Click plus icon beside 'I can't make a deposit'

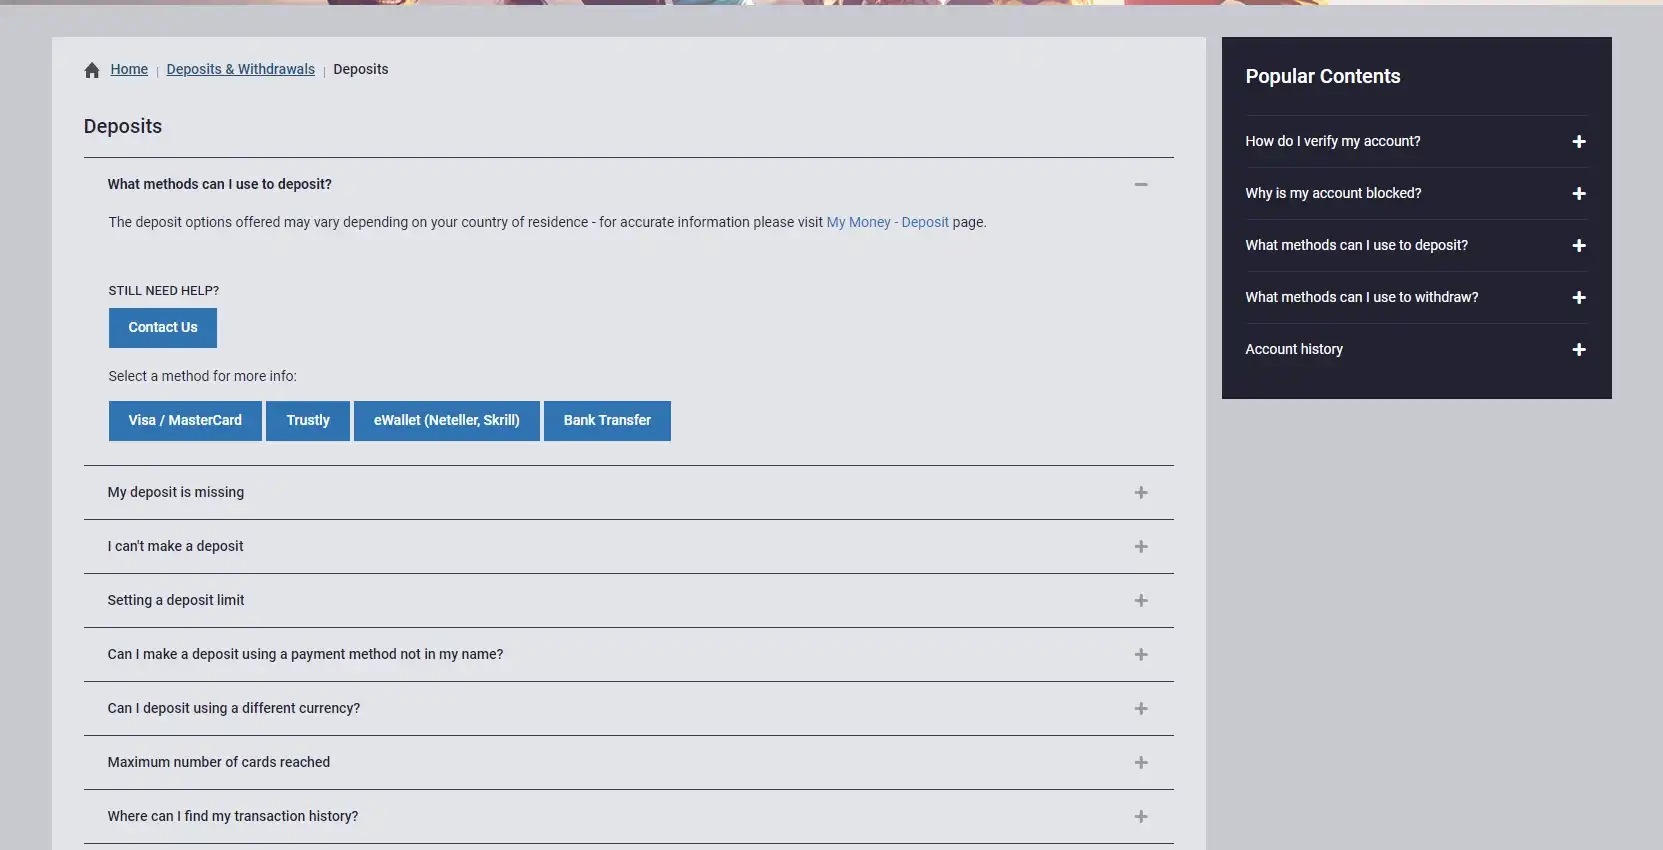(x=1140, y=547)
